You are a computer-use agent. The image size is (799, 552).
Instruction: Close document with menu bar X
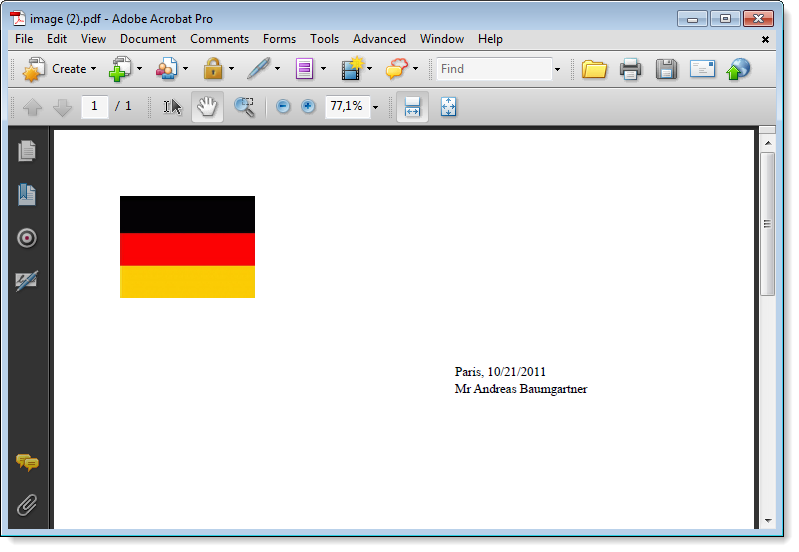pos(765,40)
